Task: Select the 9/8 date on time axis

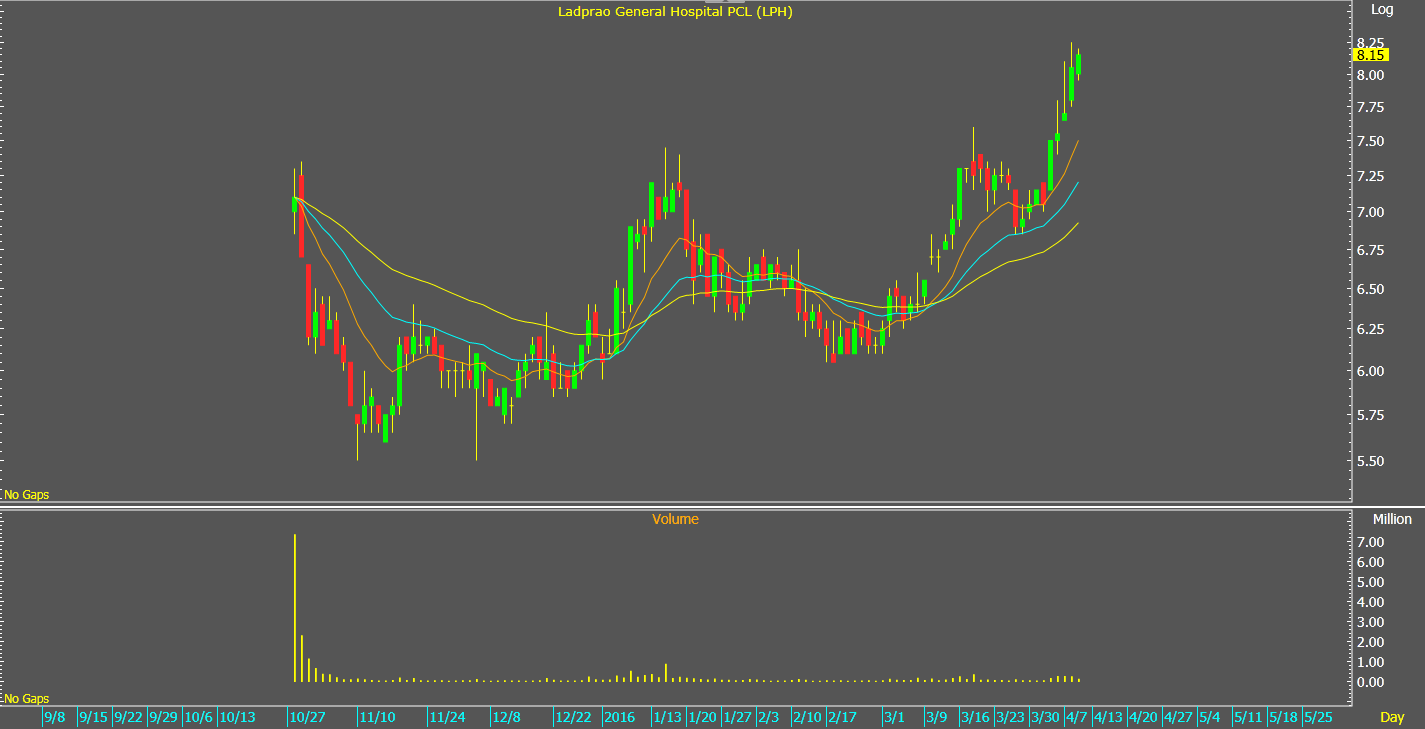Action: tap(55, 717)
